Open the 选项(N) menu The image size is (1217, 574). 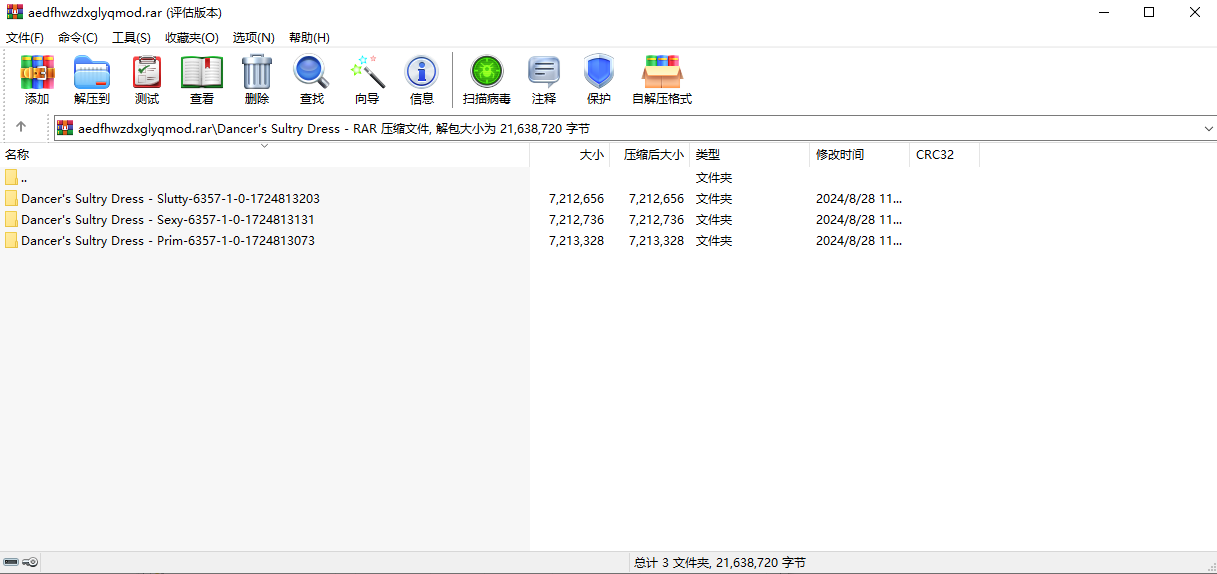[254, 37]
